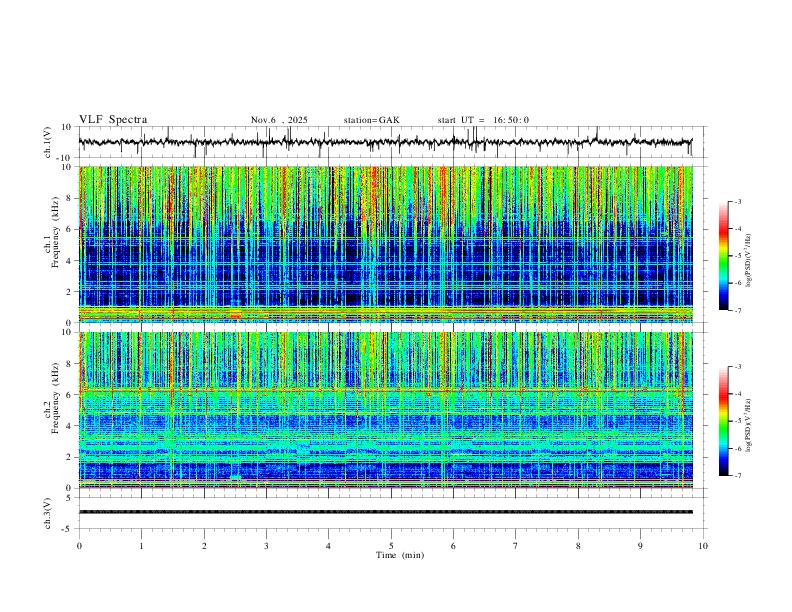Click the "-3" tick on ch.1 colorbar
Screen dimensions: 792x612
click(737, 201)
